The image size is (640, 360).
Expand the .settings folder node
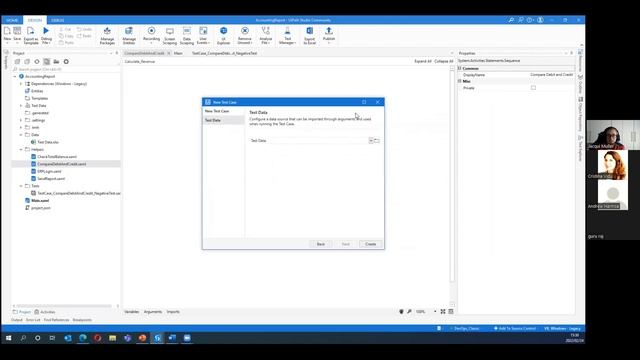click(x=21, y=120)
